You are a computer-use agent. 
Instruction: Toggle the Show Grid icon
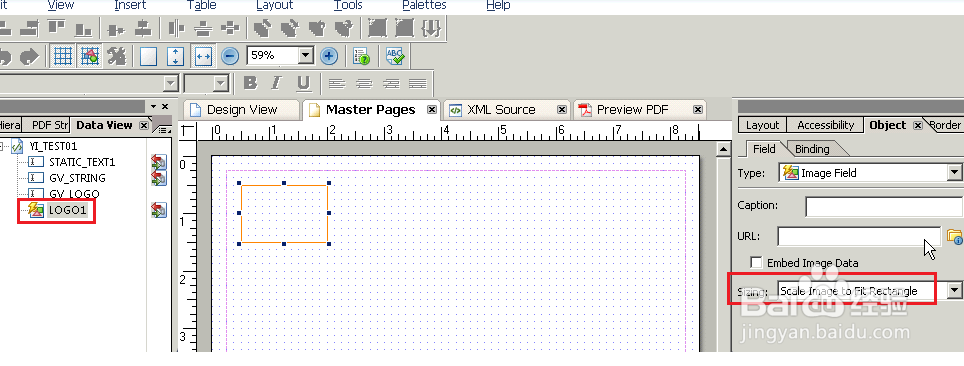[x=63, y=56]
